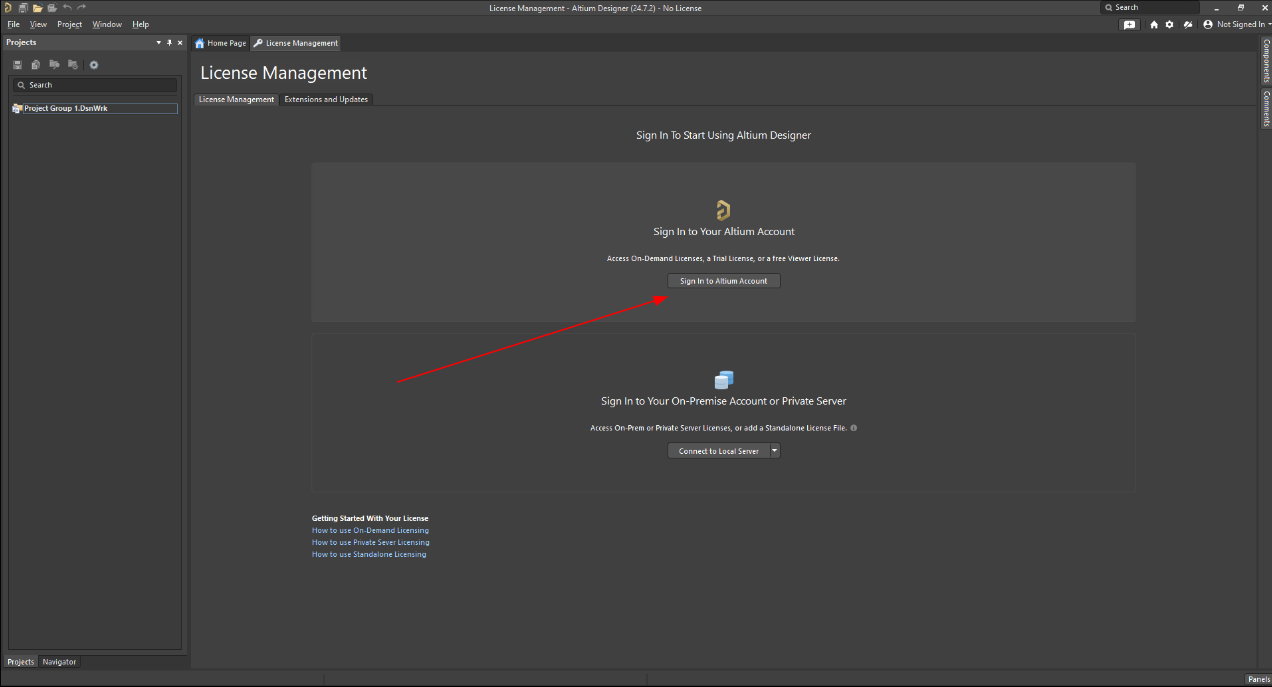Screen dimensions: 1272x687
Task: Switch to the Projects bottom tab
Action: (21, 662)
